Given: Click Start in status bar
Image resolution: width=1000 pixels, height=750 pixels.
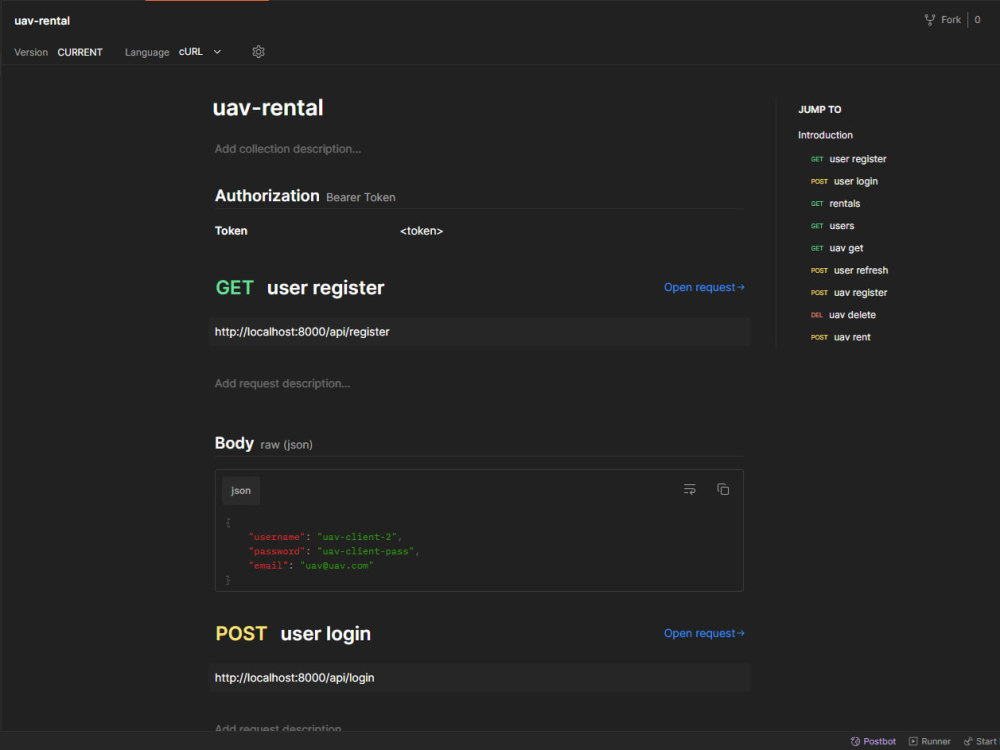Looking at the screenshot, I should coord(980,741).
